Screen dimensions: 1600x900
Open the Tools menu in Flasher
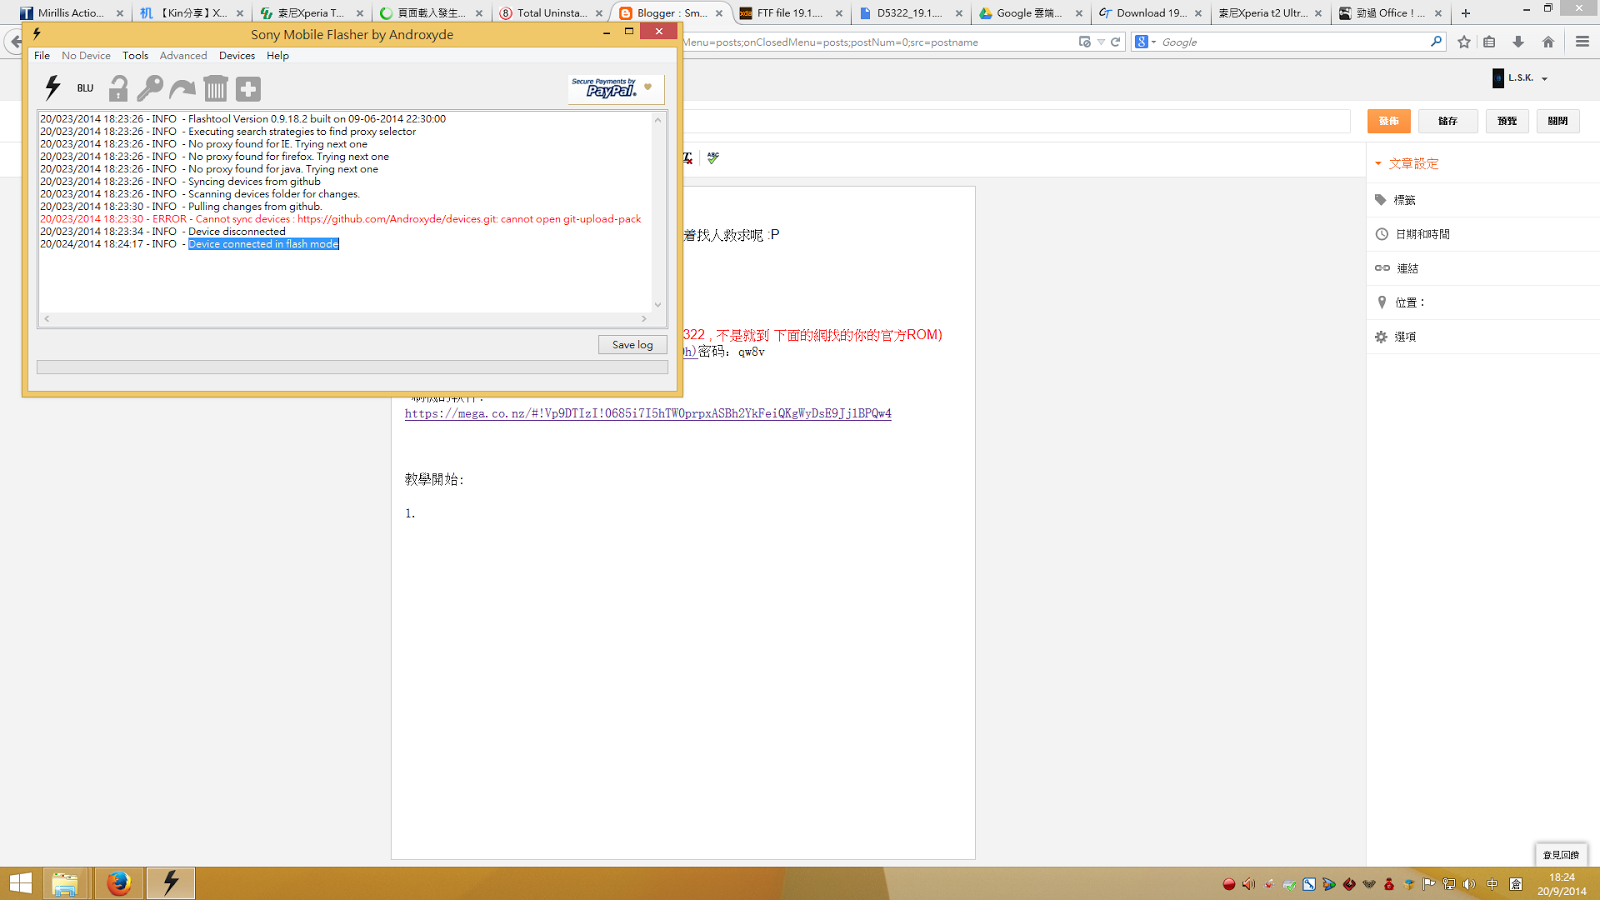coord(135,56)
